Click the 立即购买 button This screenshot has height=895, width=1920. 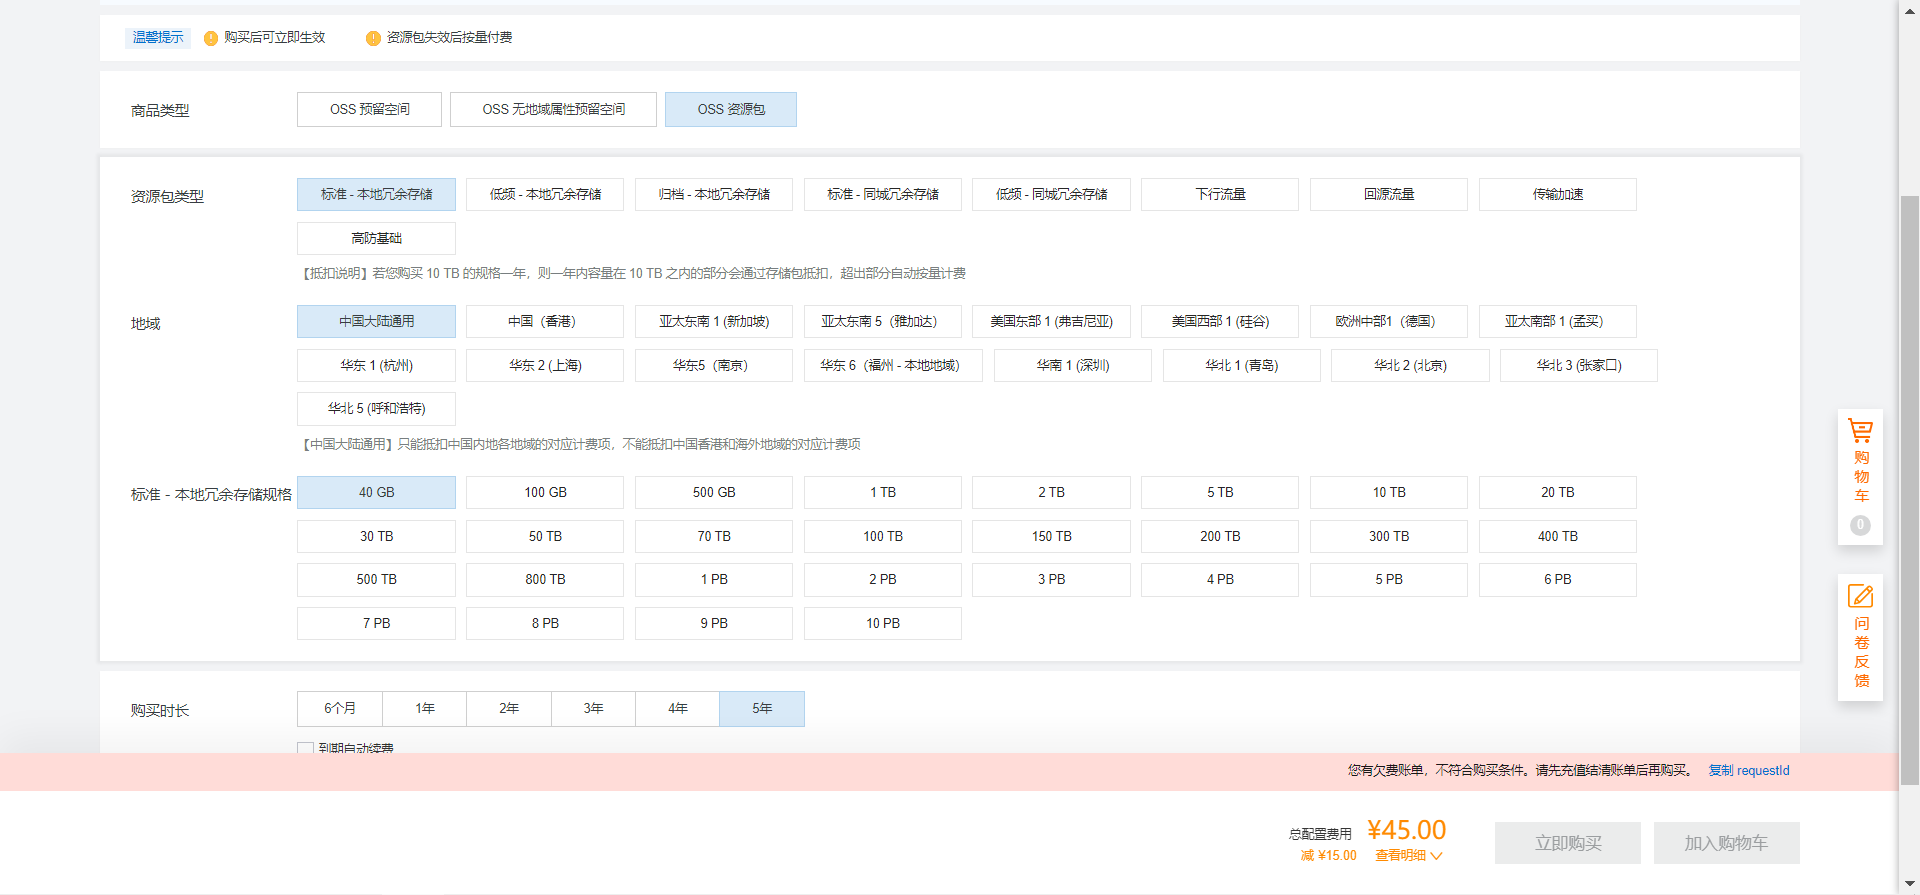(1567, 843)
